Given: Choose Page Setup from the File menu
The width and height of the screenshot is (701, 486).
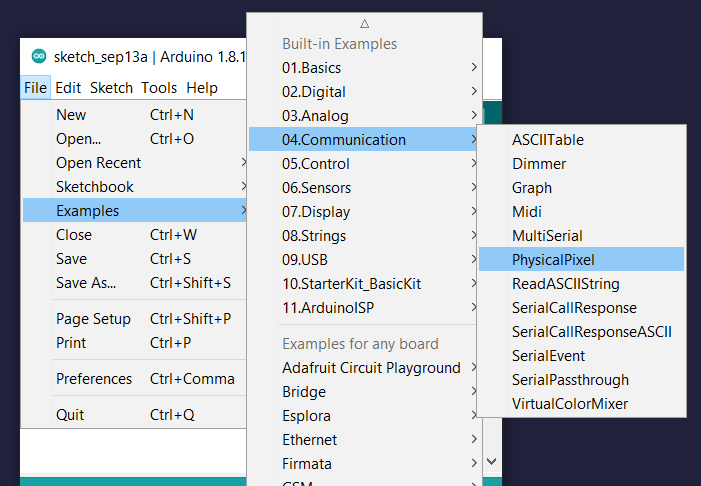Looking at the screenshot, I should [x=135, y=319].
